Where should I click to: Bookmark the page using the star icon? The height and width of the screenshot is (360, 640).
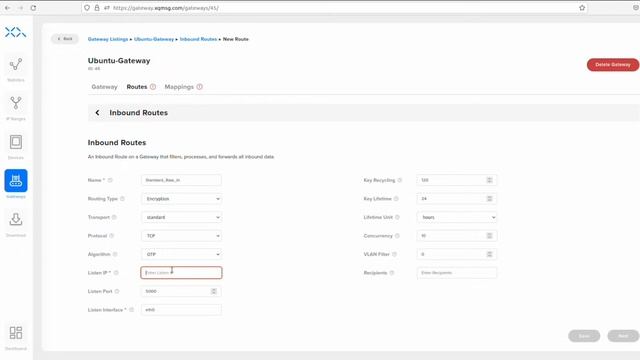(582, 8)
